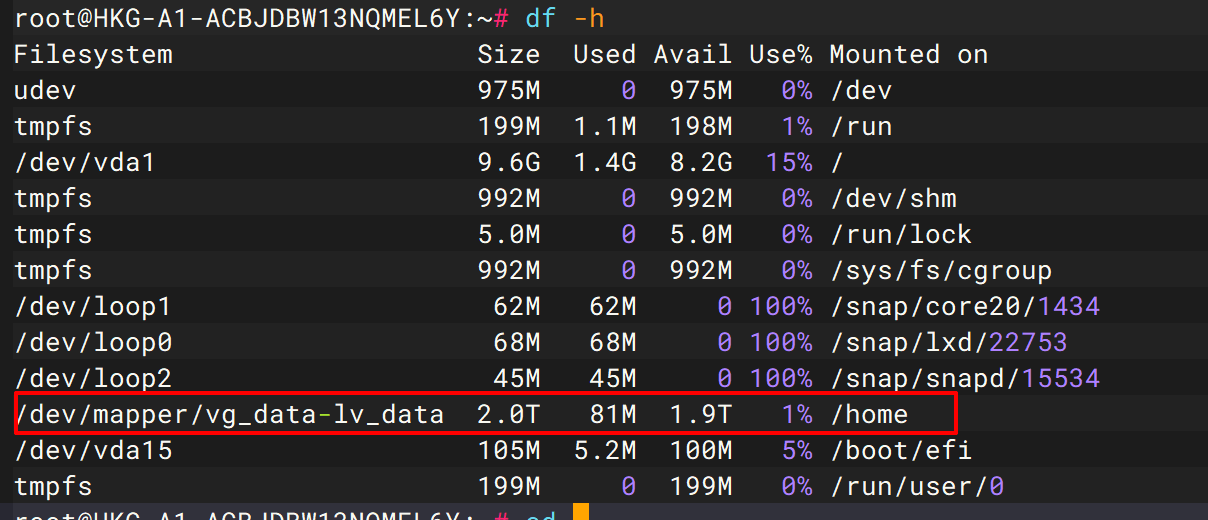Click the orange cursor block at the prompt
1208x520 pixels.
(x=581, y=514)
